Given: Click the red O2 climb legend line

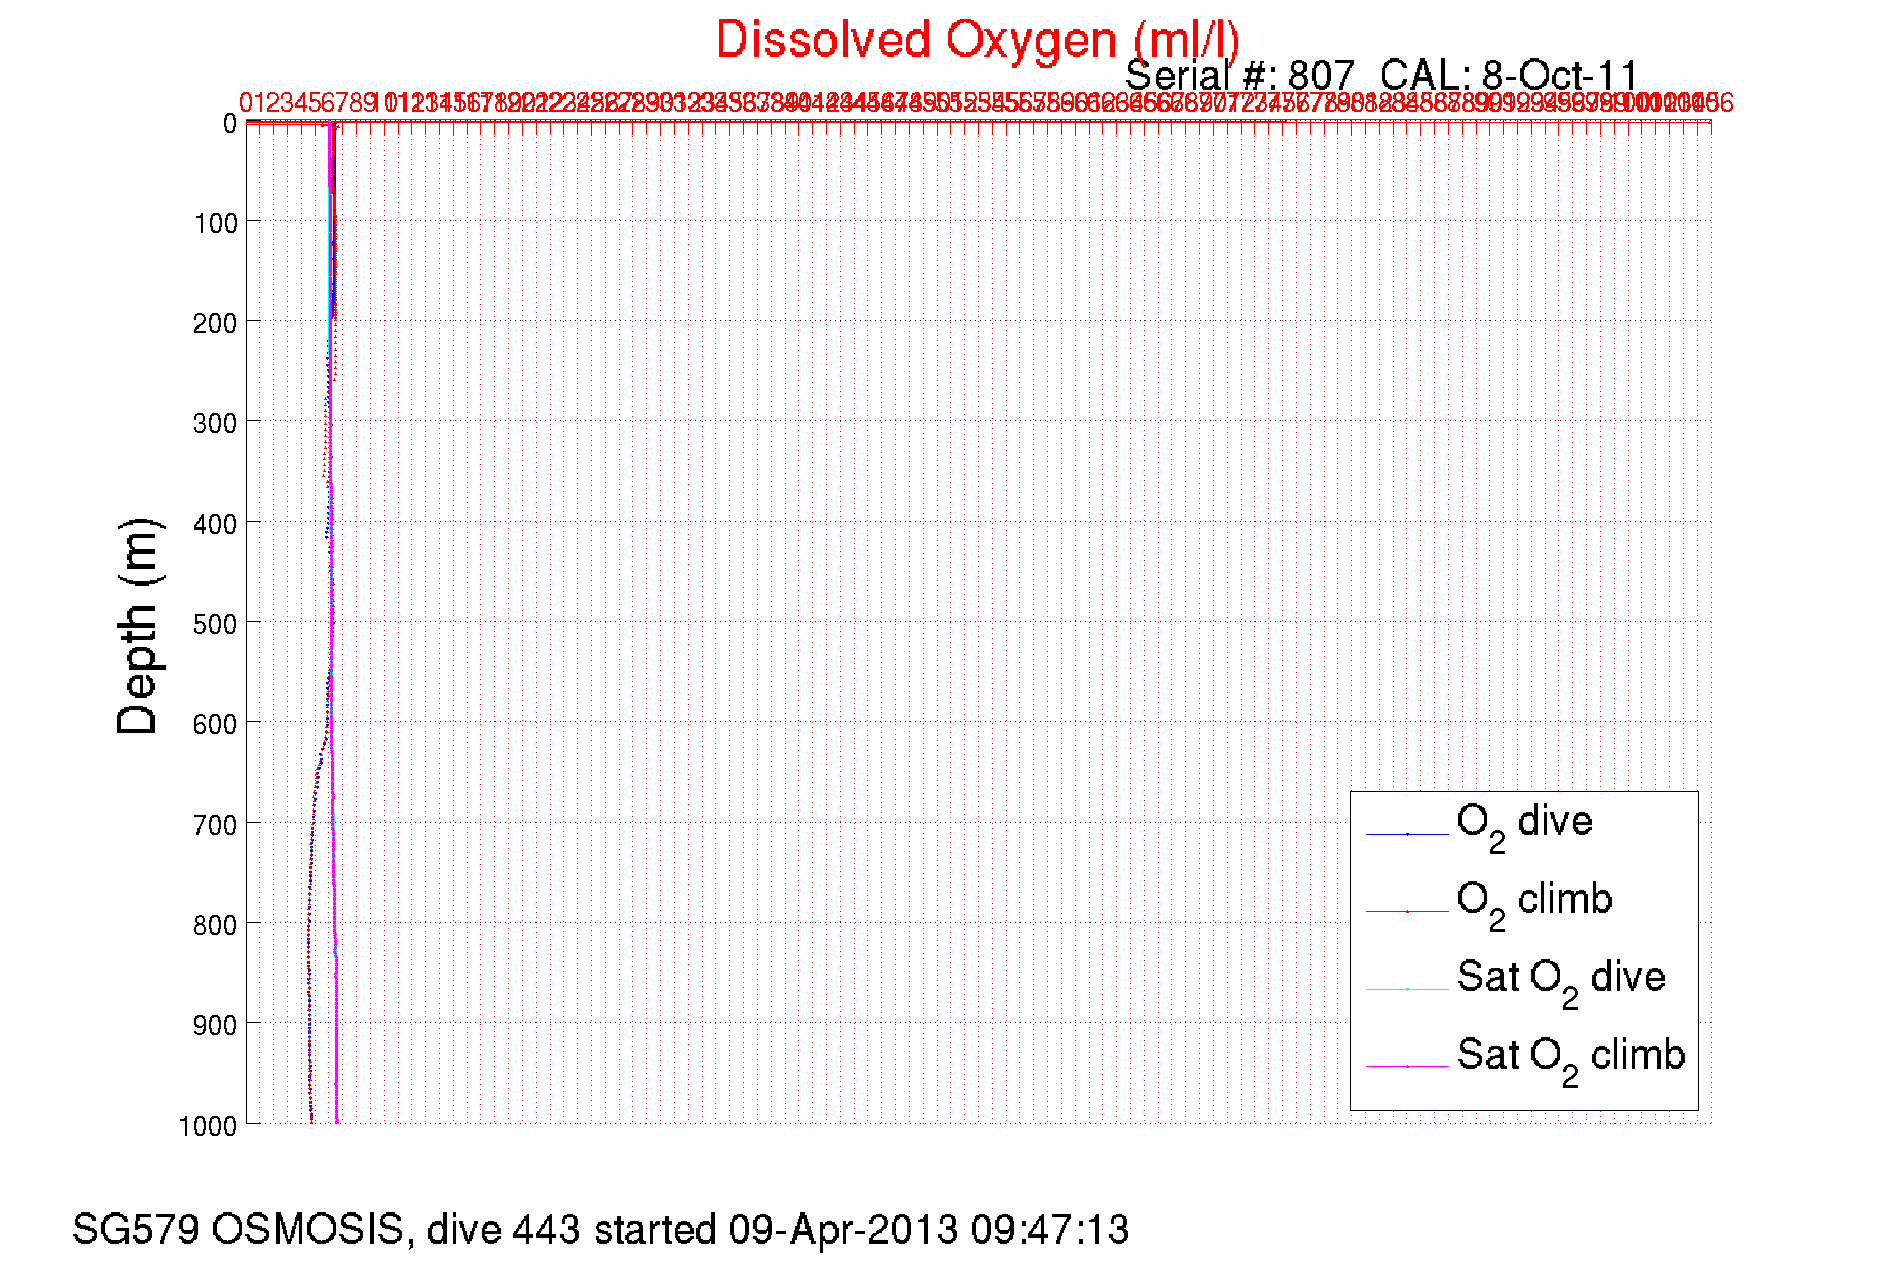Looking at the screenshot, I should 1407,911.
